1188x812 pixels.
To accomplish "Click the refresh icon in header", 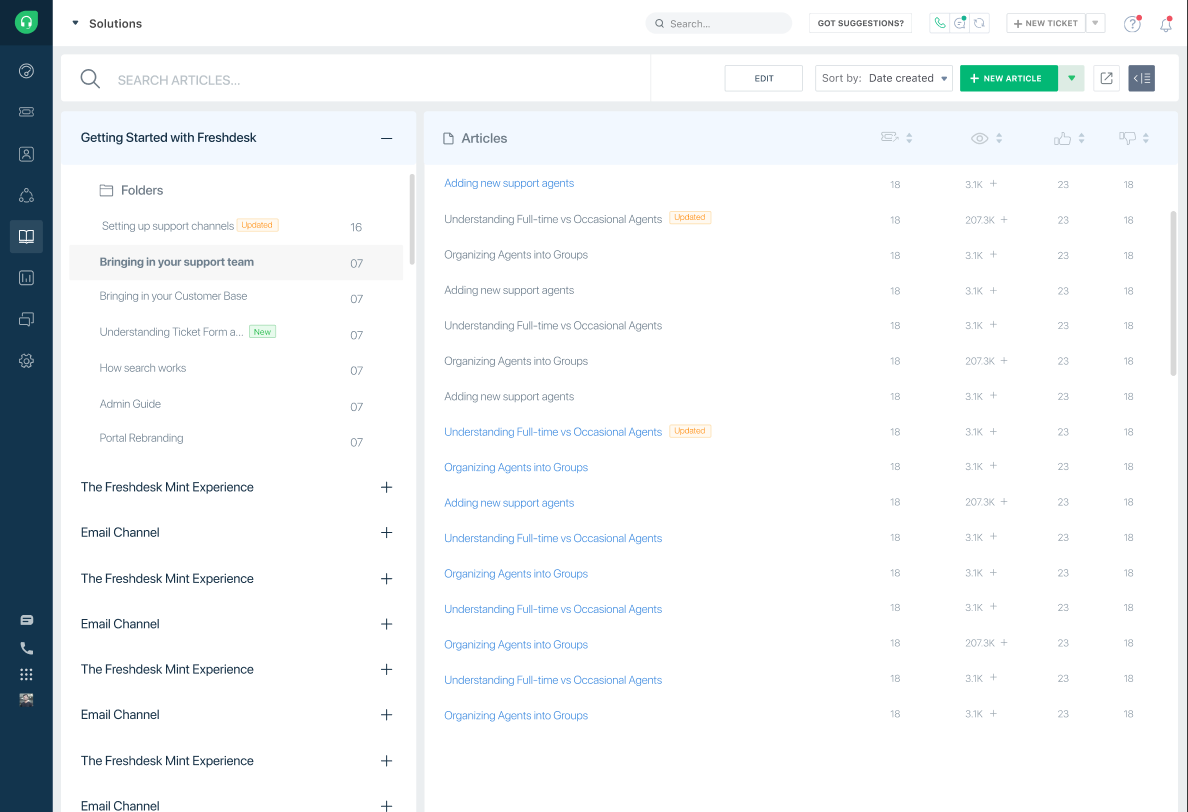I will 980,23.
